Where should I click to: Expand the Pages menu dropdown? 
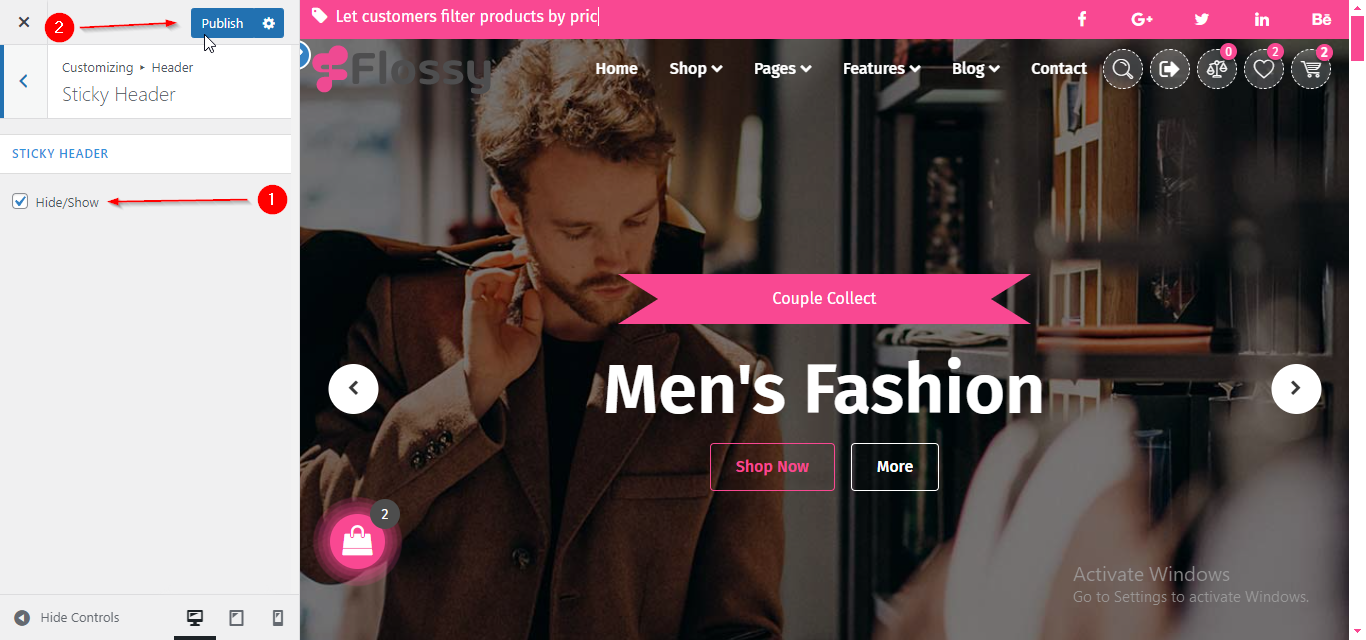coord(783,69)
